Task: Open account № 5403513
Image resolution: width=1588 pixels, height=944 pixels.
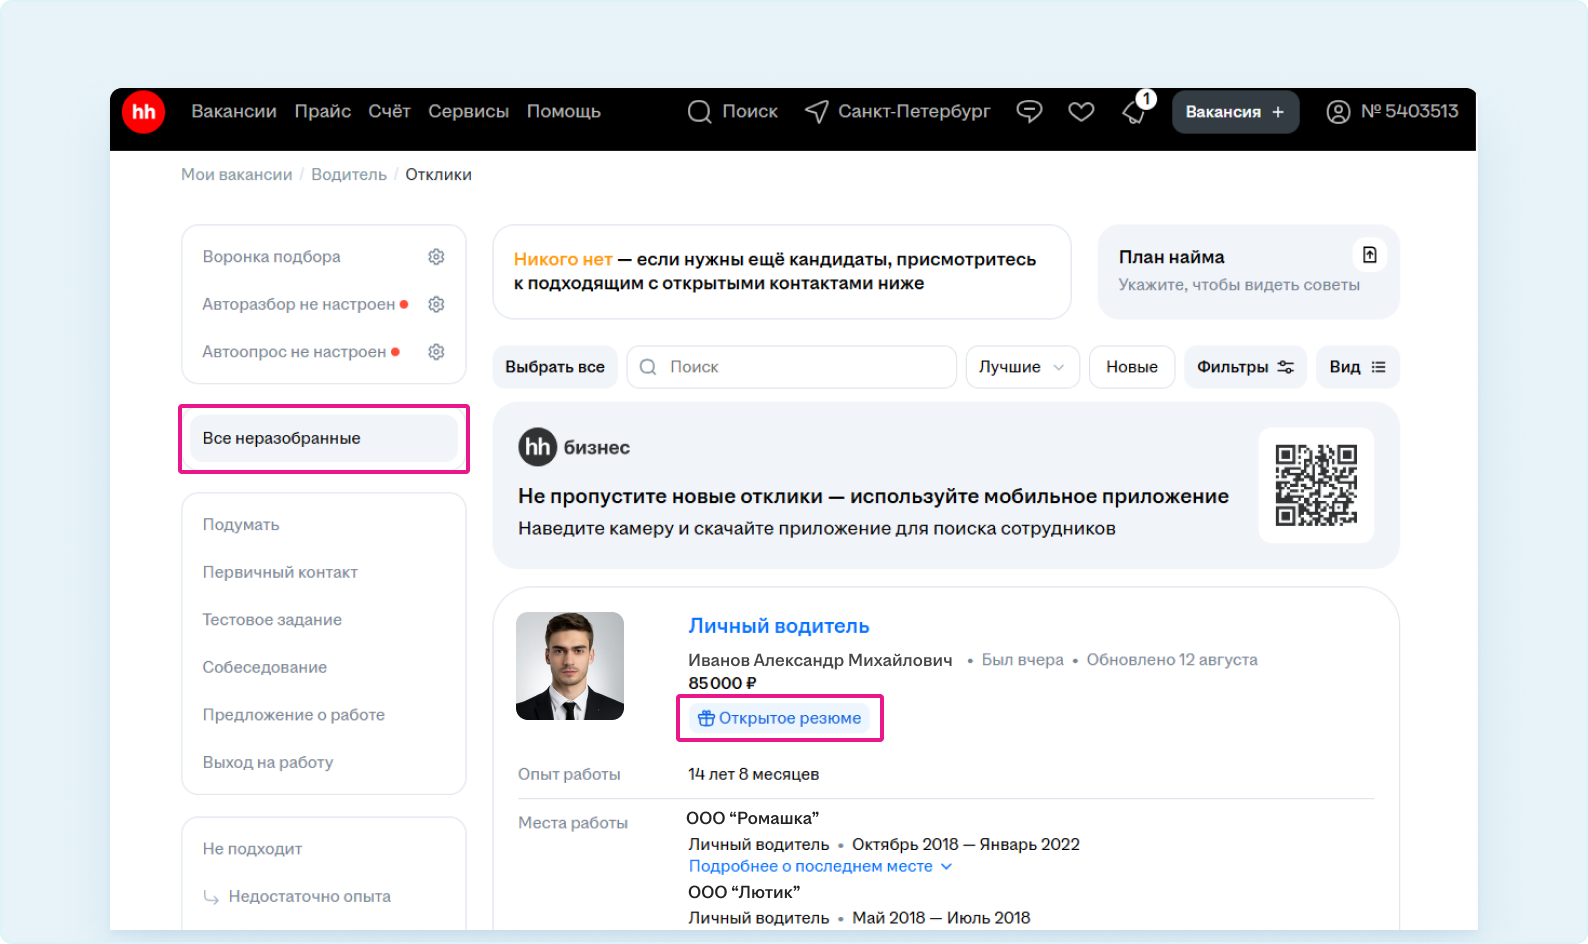Action: (1409, 112)
